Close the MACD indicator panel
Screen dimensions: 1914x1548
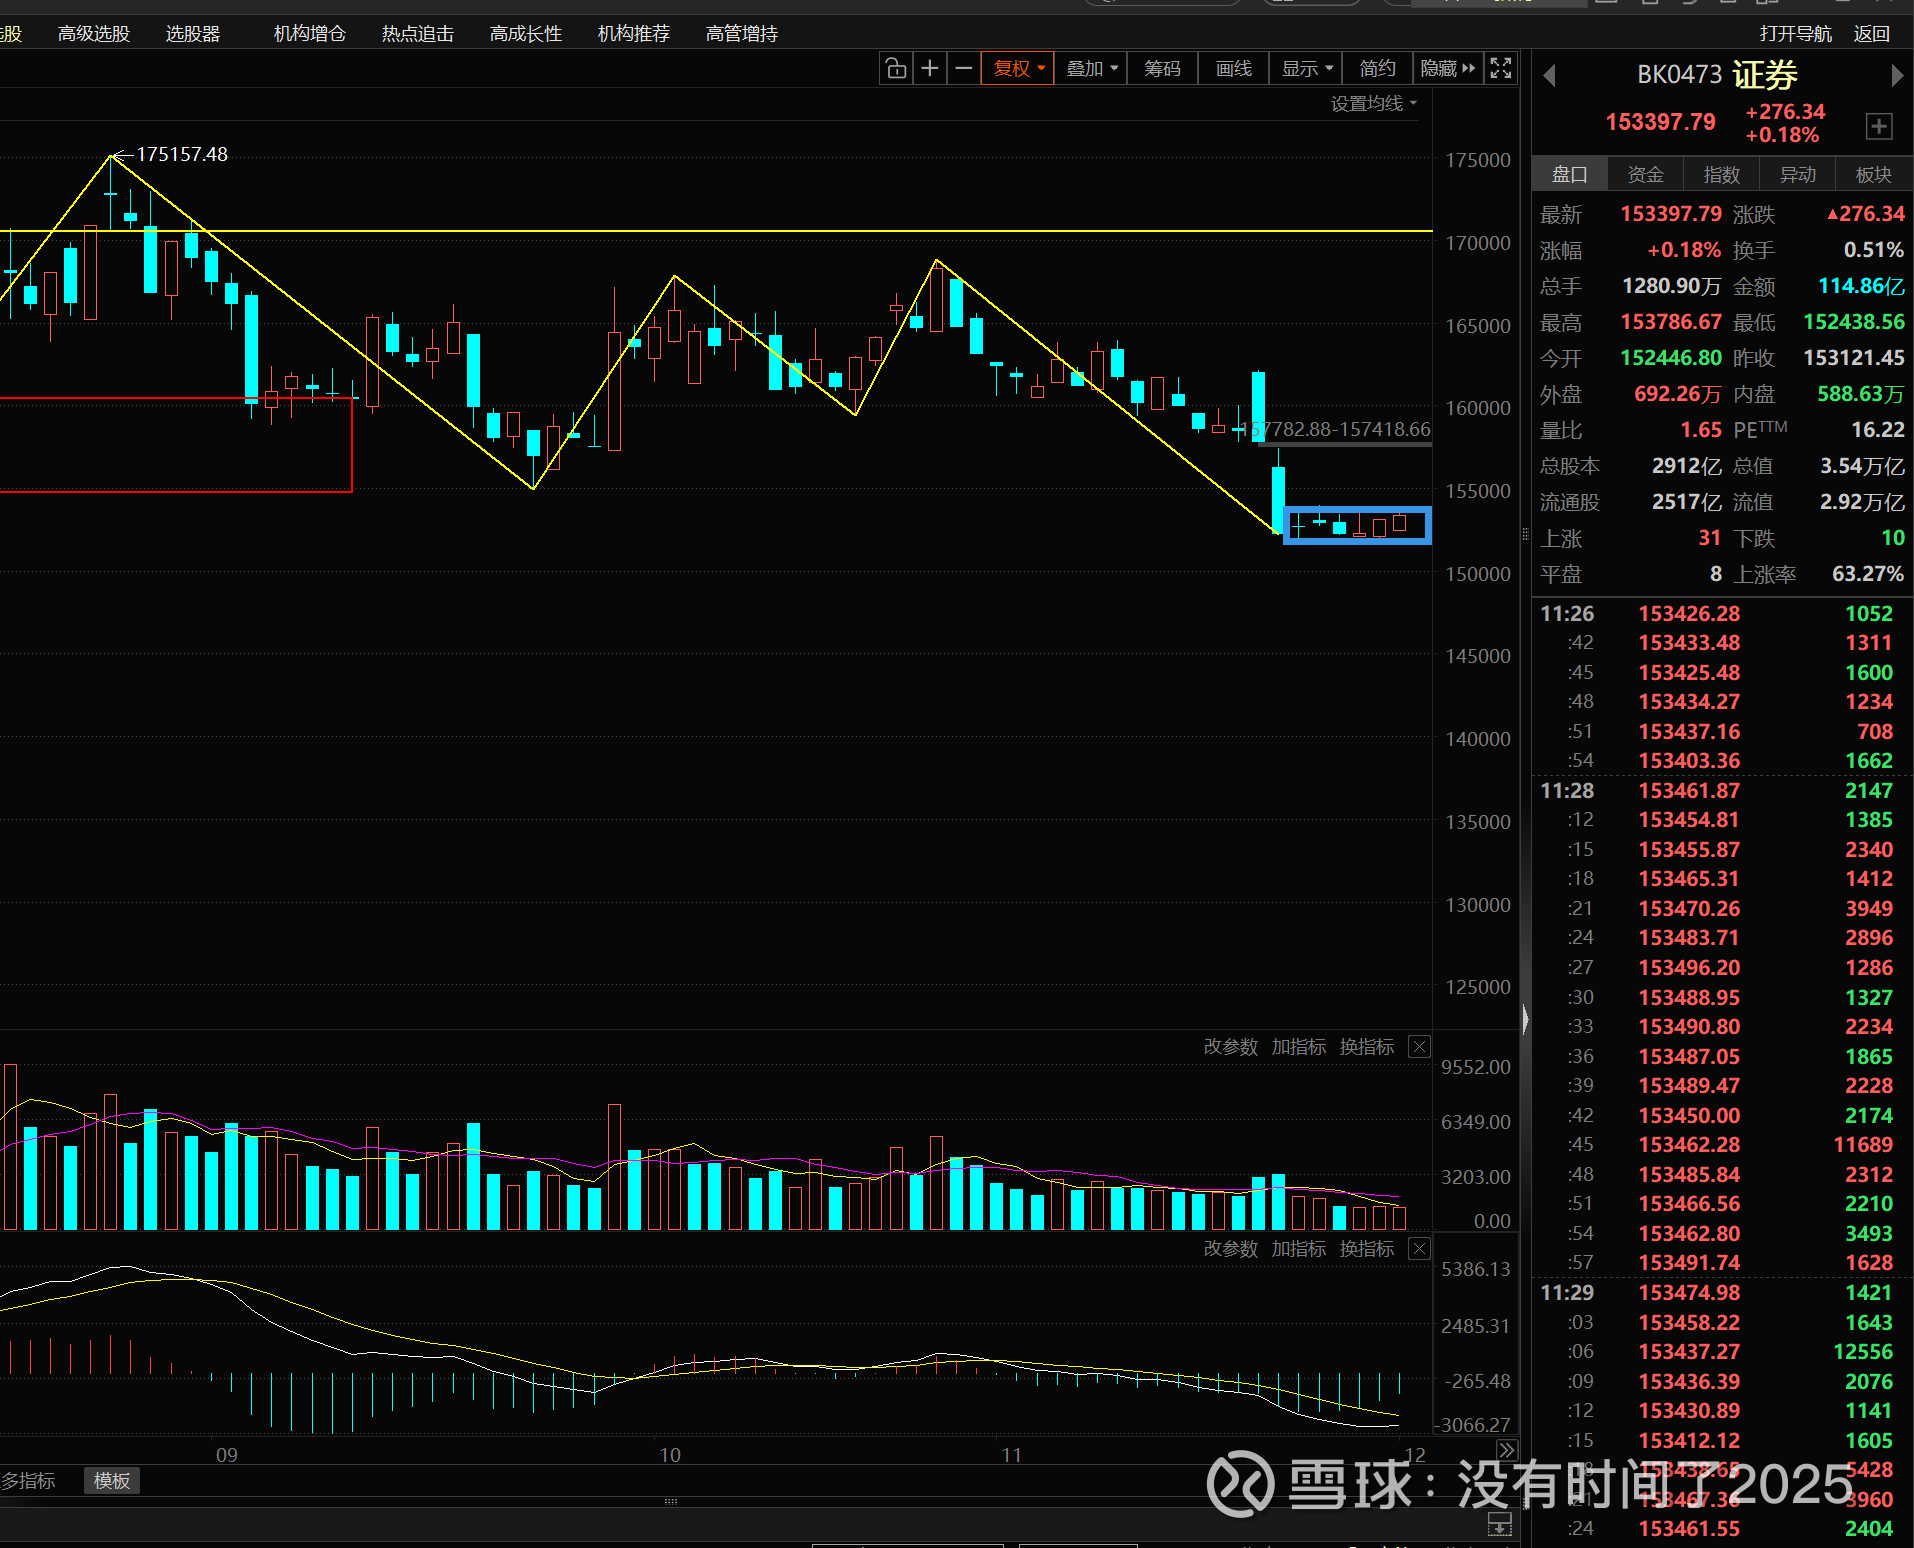point(1419,1249)
